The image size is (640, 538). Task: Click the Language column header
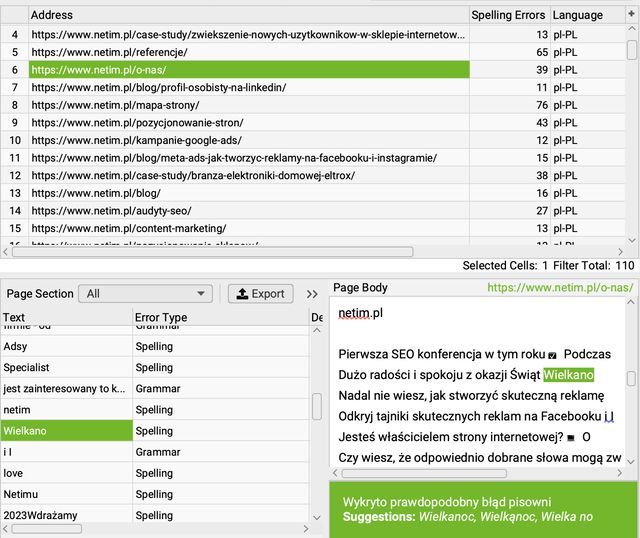pos(578,15)
